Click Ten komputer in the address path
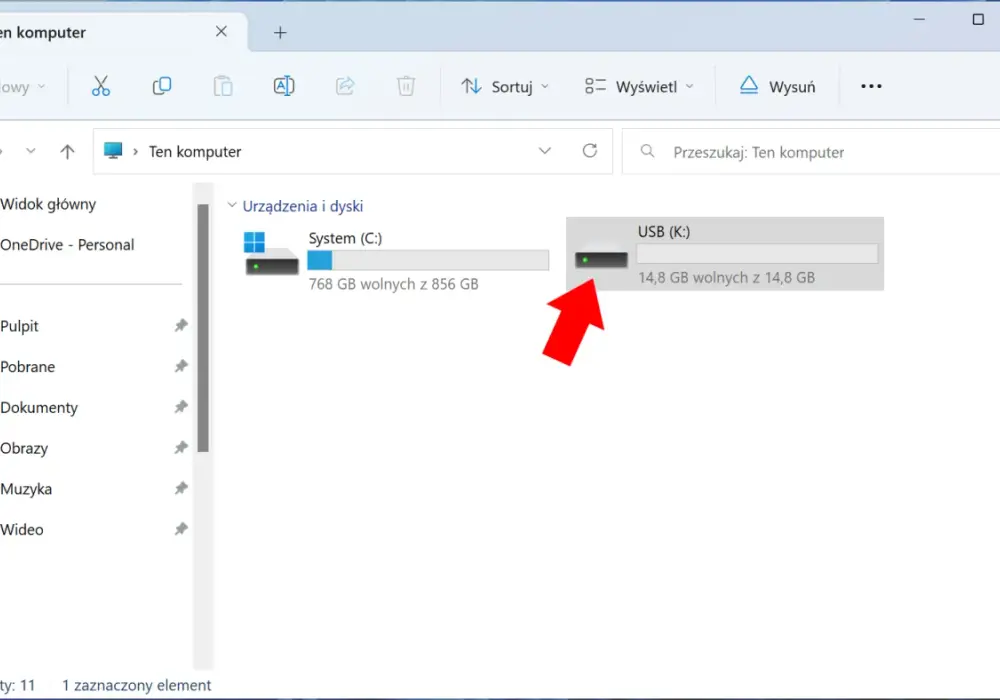This screenshot has width=1000, height=700. [195, 152]
